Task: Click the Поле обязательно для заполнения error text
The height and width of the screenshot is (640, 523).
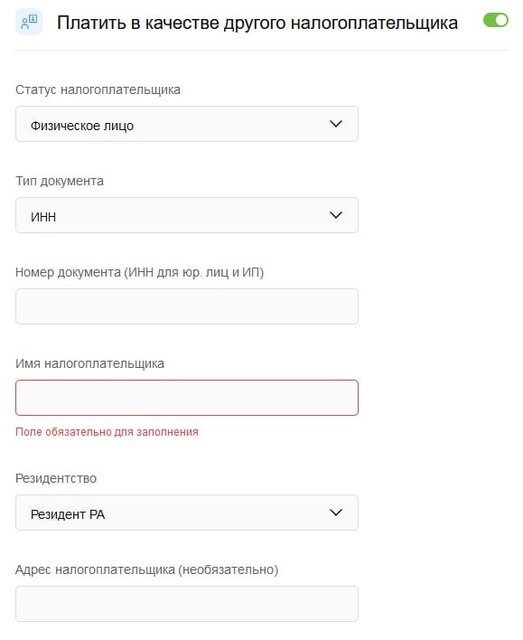Action: coord(107,432)
